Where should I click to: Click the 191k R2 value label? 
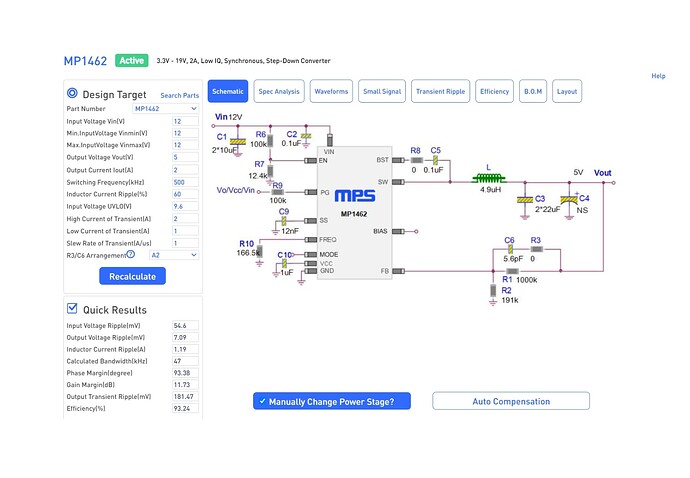tap(510, 300)
